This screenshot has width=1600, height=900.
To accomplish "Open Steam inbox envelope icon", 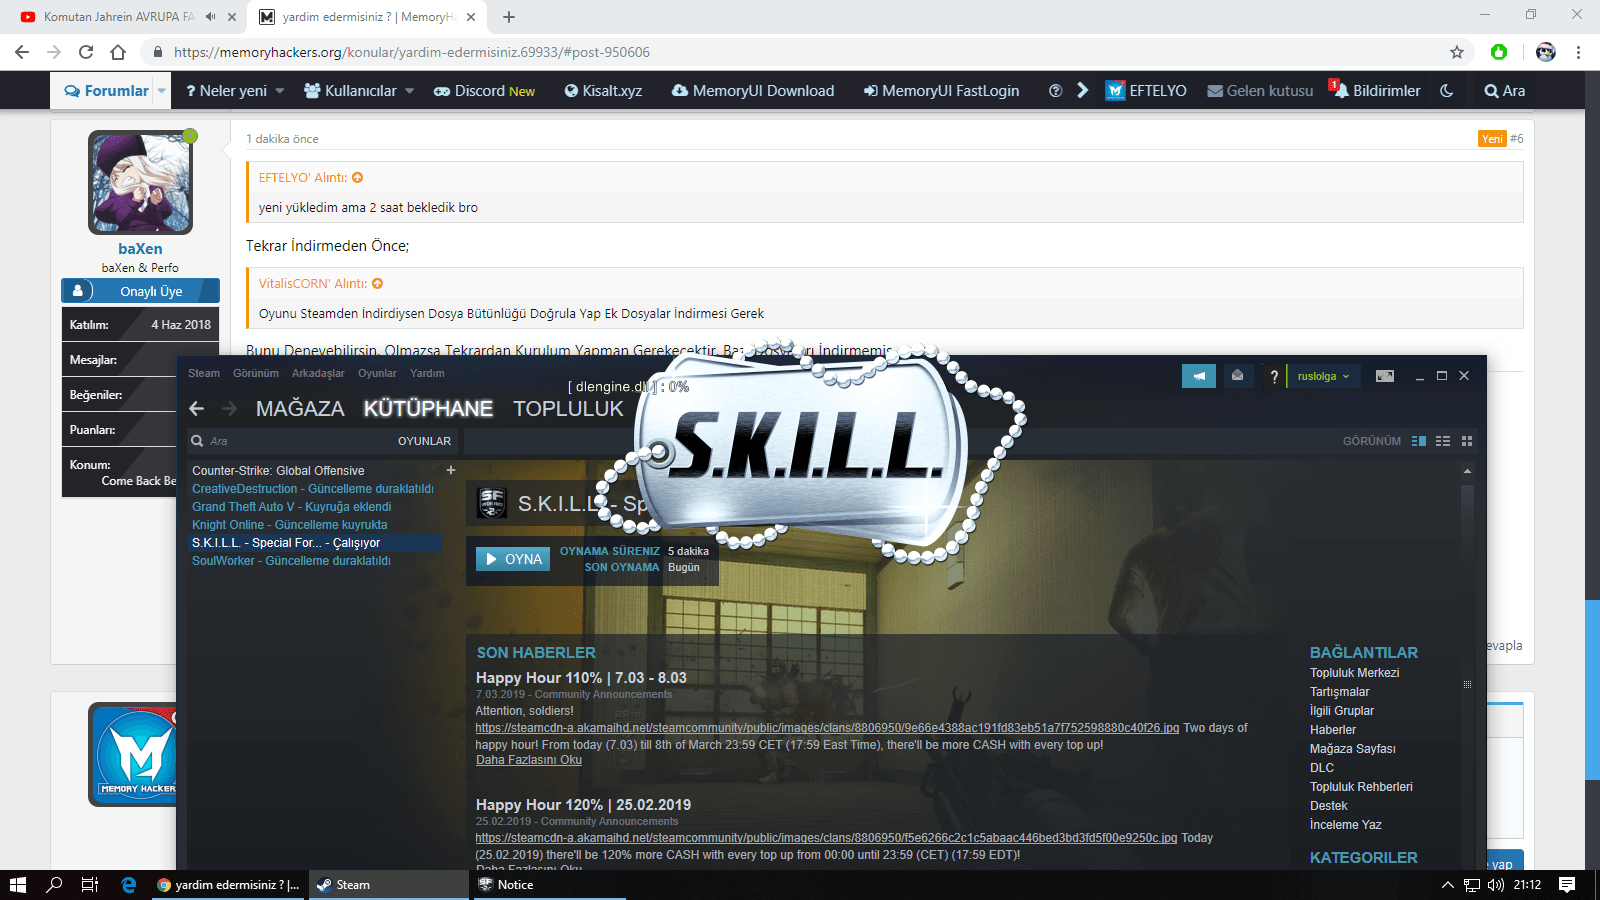I will [x=1237, y=376].
